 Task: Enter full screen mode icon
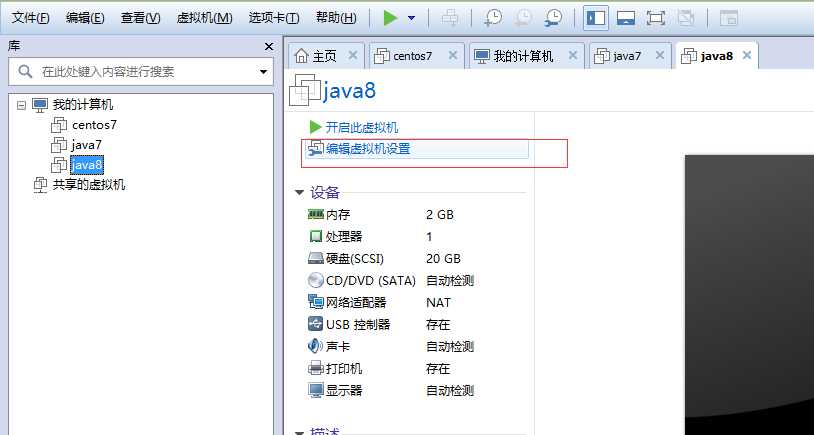click(x=656, y=18)
